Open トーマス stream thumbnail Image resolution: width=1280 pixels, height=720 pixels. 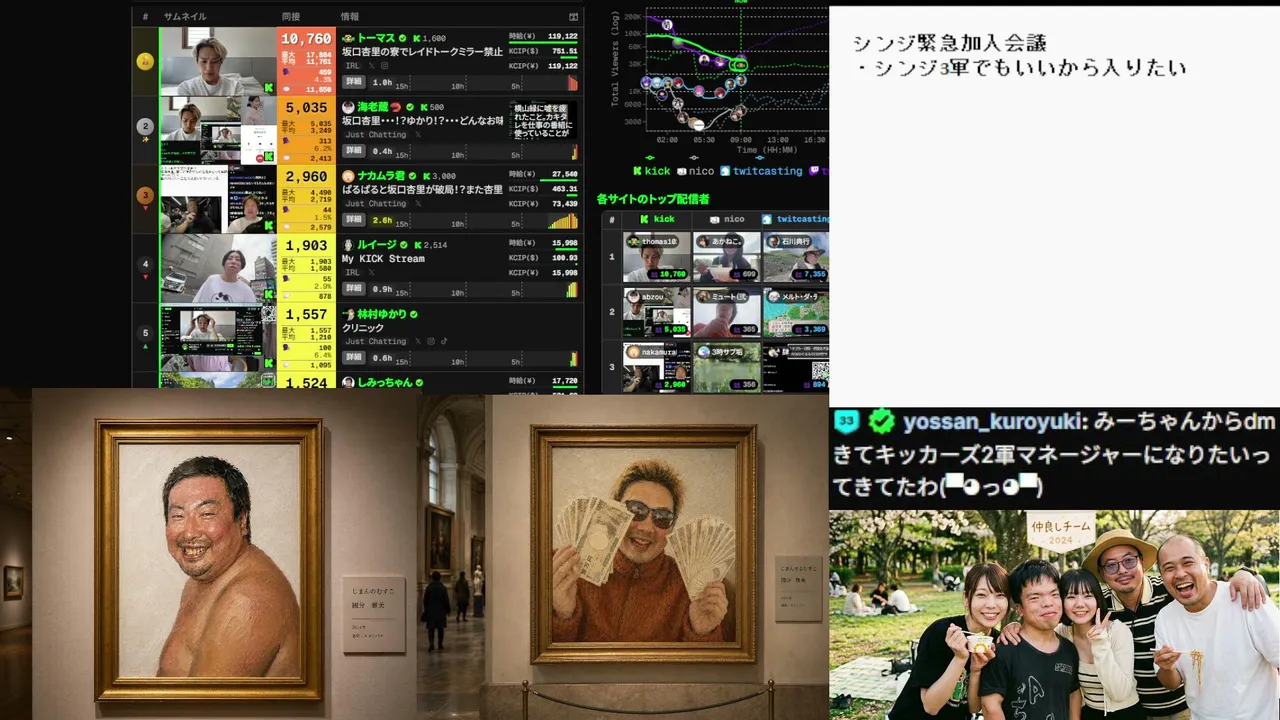pyautogui.click(x=218, y=61)
